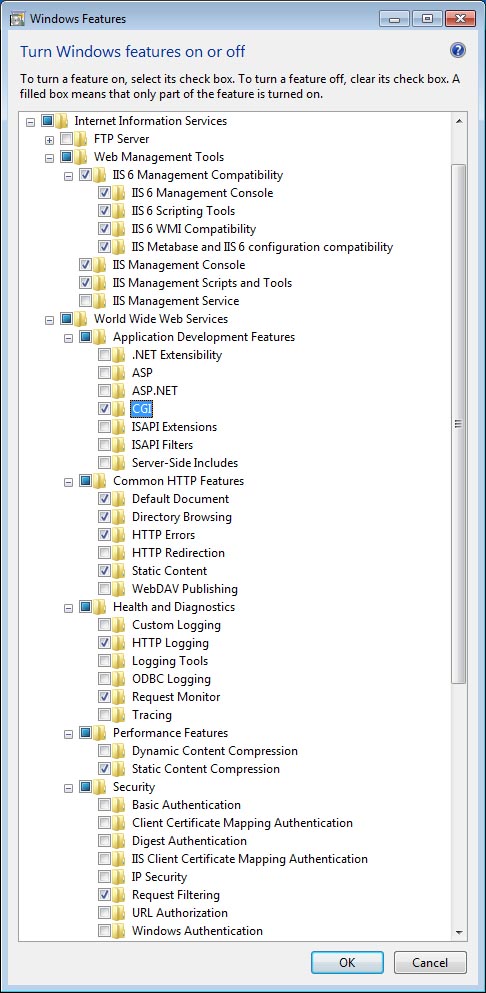Image resolution: width=486 pixels, height=993 pixels.
Task: Click the WebDAV Publishing folder icon
Action: point(119,588)
